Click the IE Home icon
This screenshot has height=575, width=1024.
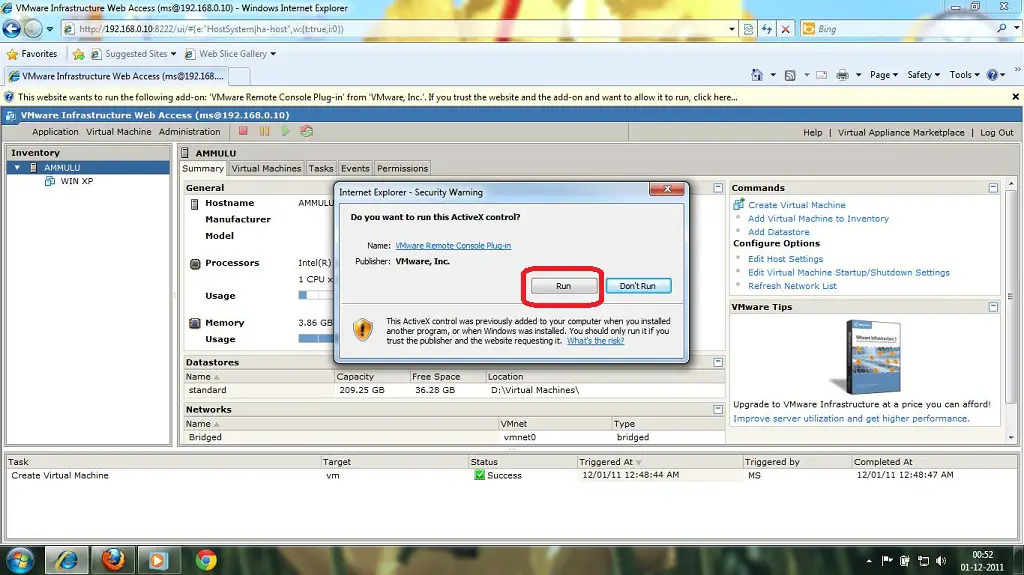click(x=756, y=75)
